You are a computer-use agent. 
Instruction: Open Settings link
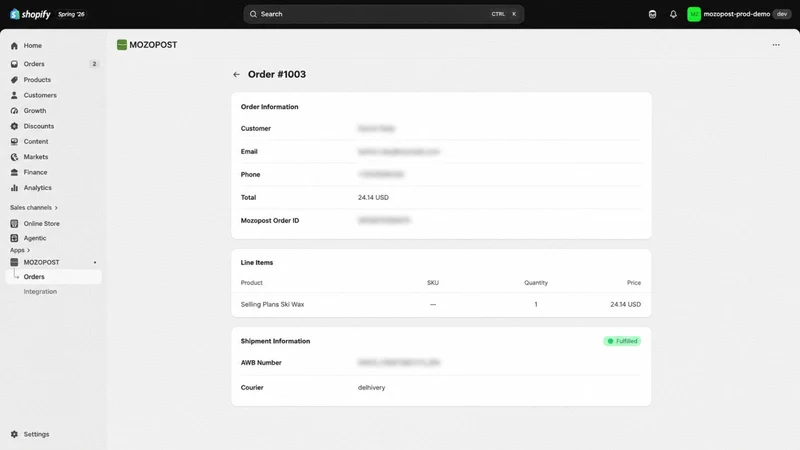36,434
